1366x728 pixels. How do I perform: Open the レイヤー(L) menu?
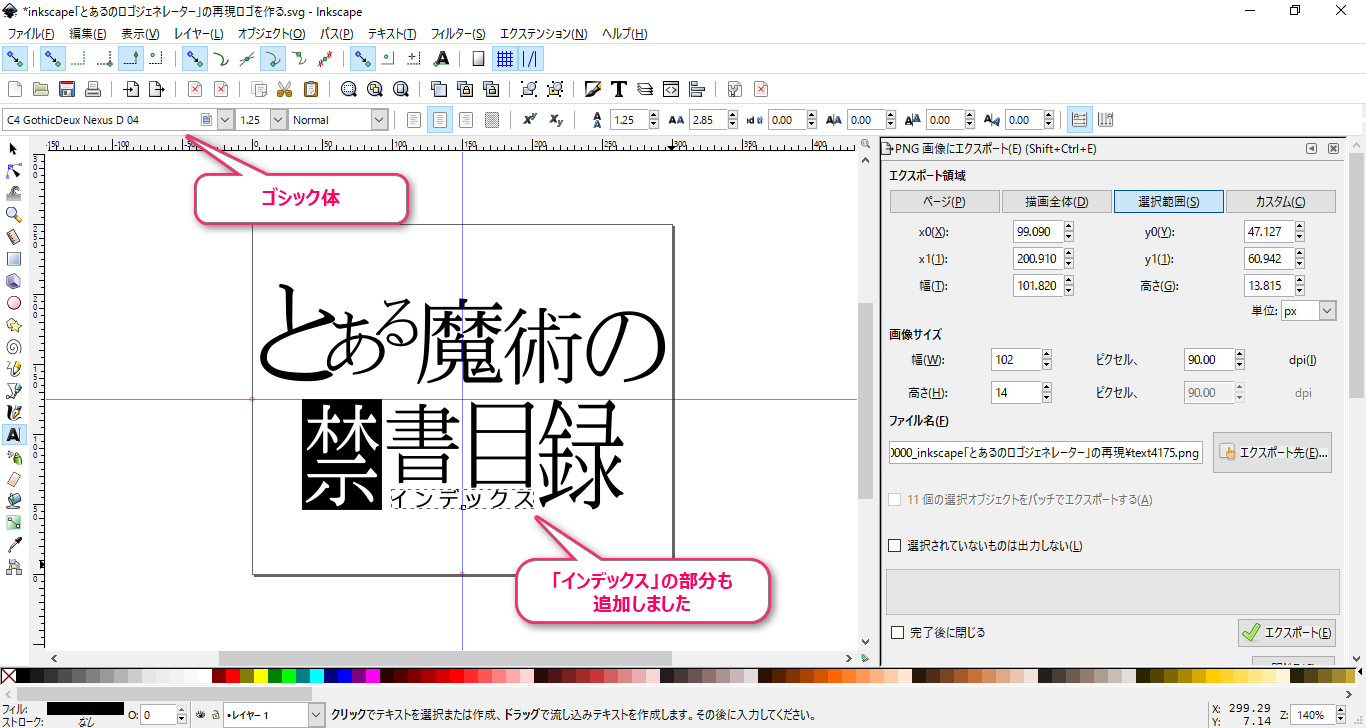[x=198, y=34]
